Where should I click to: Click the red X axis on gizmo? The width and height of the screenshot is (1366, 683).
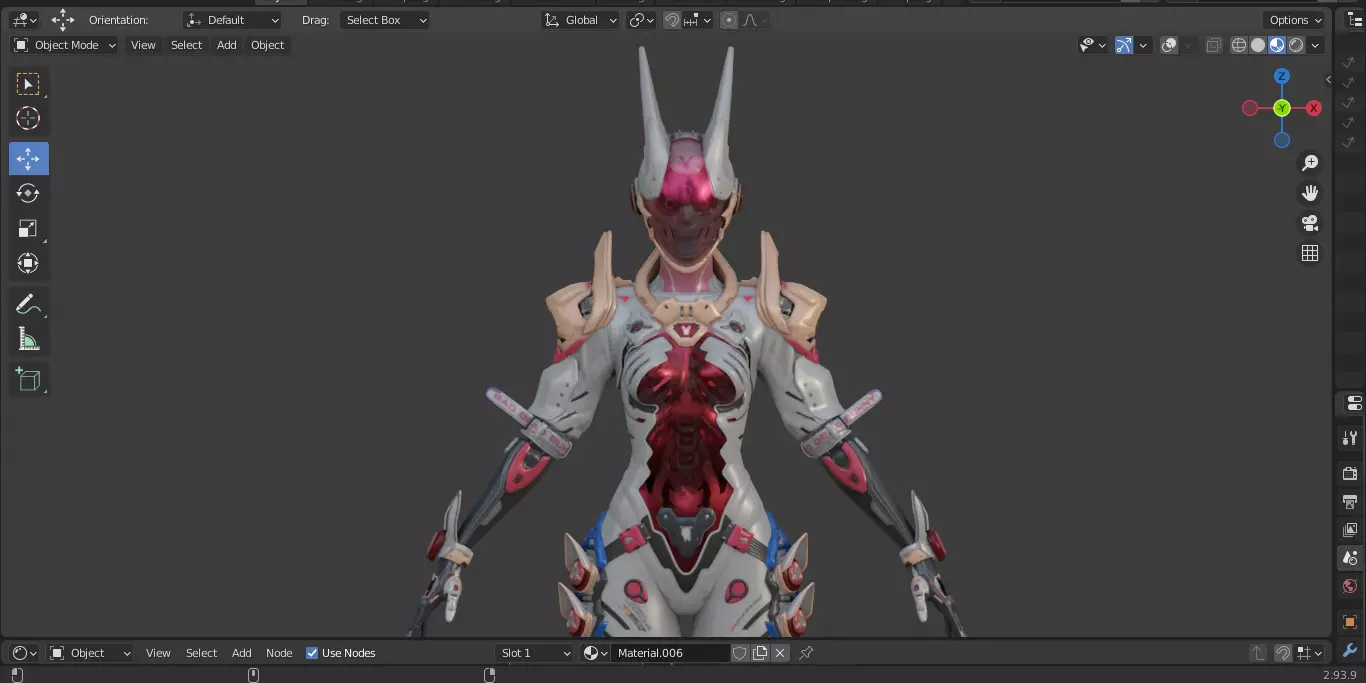(x=1314, y=108)
